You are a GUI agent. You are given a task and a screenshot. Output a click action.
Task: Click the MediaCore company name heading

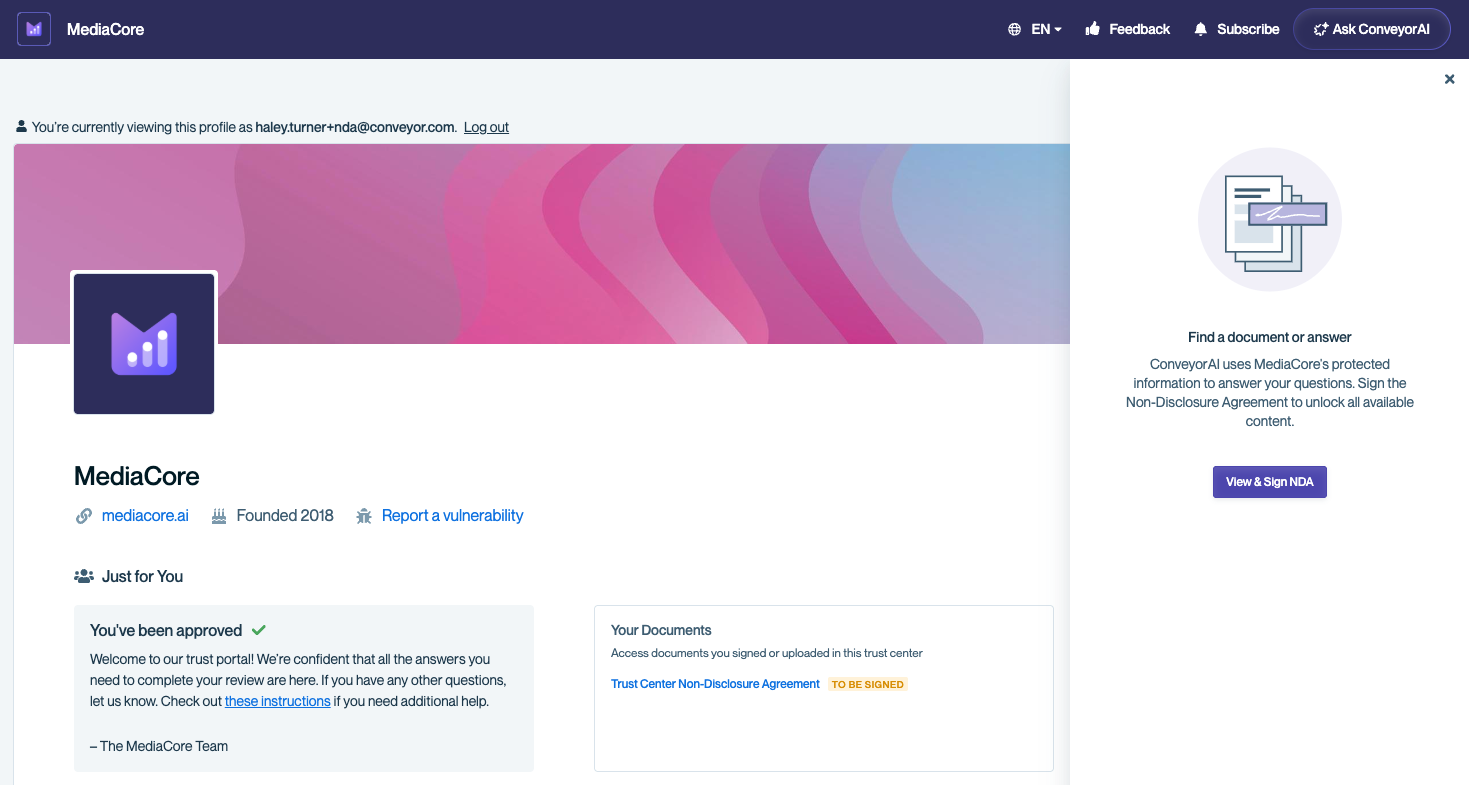tap(137, 476)
